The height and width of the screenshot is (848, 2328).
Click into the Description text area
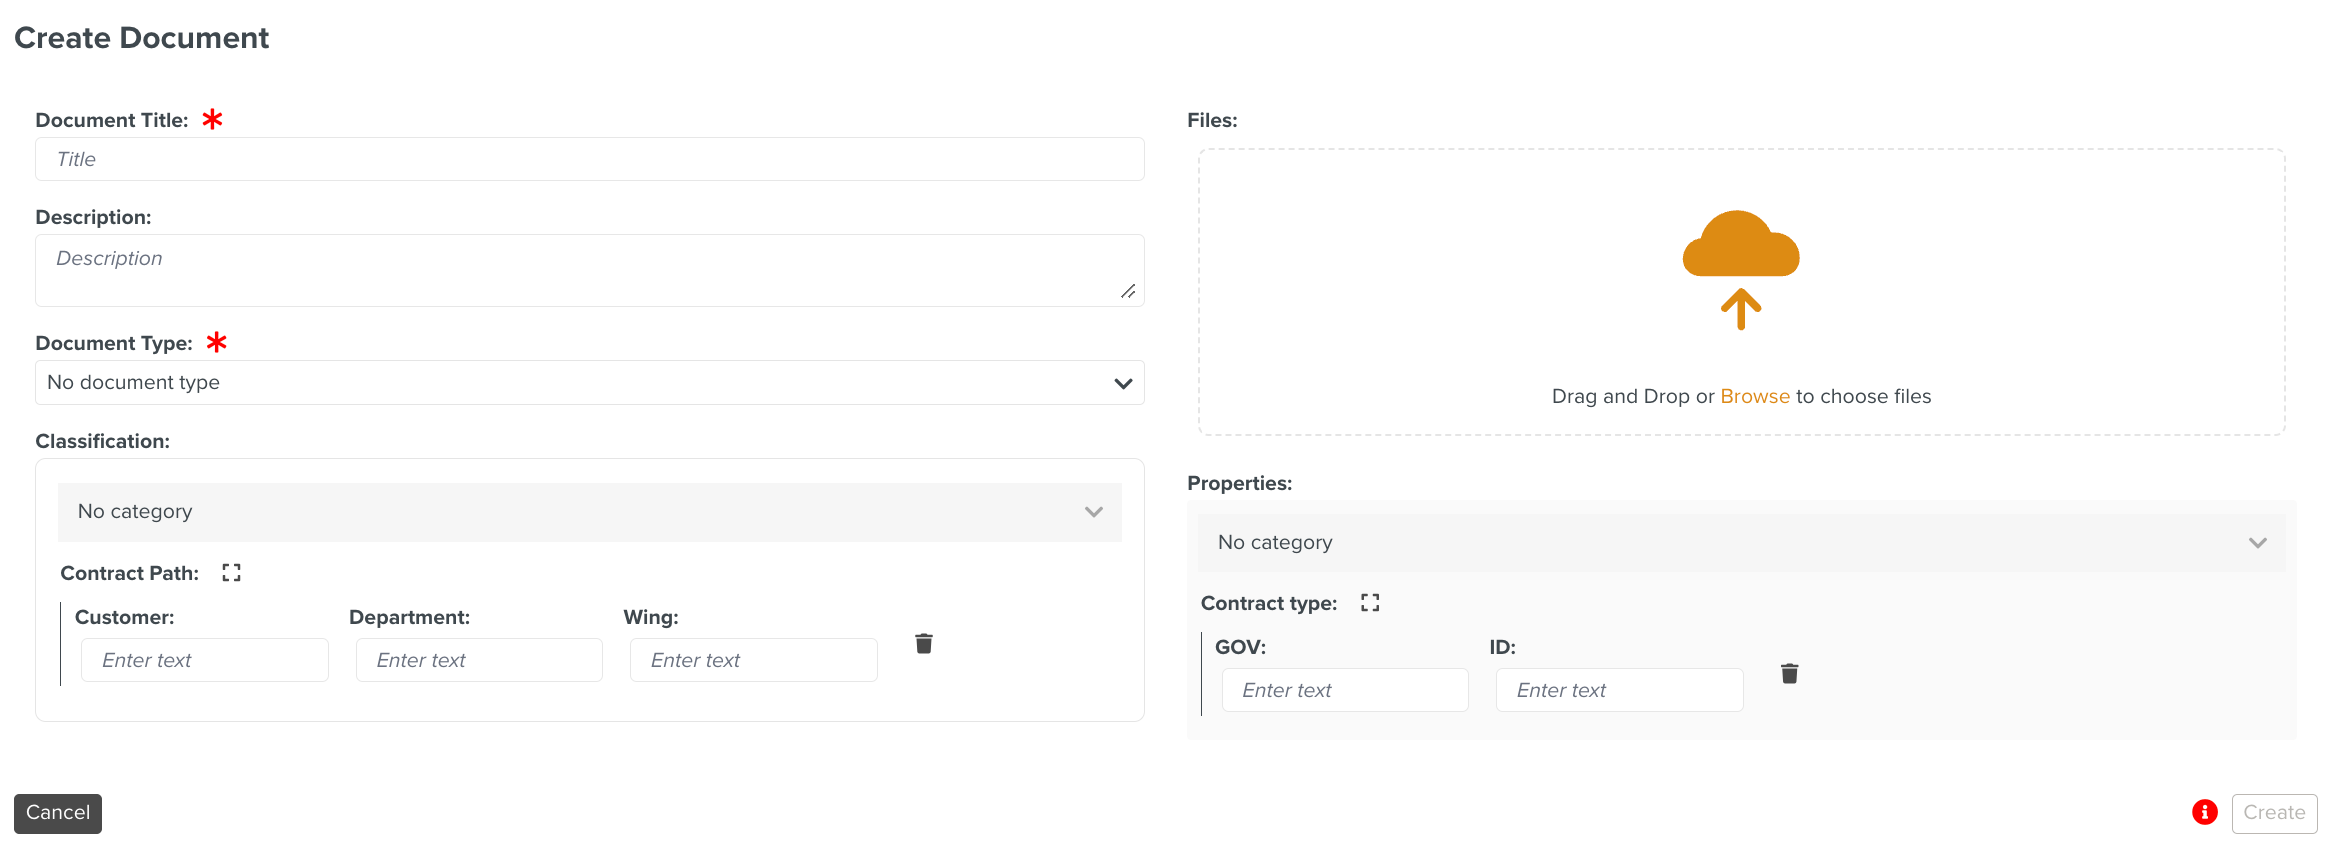pos(589,270)
